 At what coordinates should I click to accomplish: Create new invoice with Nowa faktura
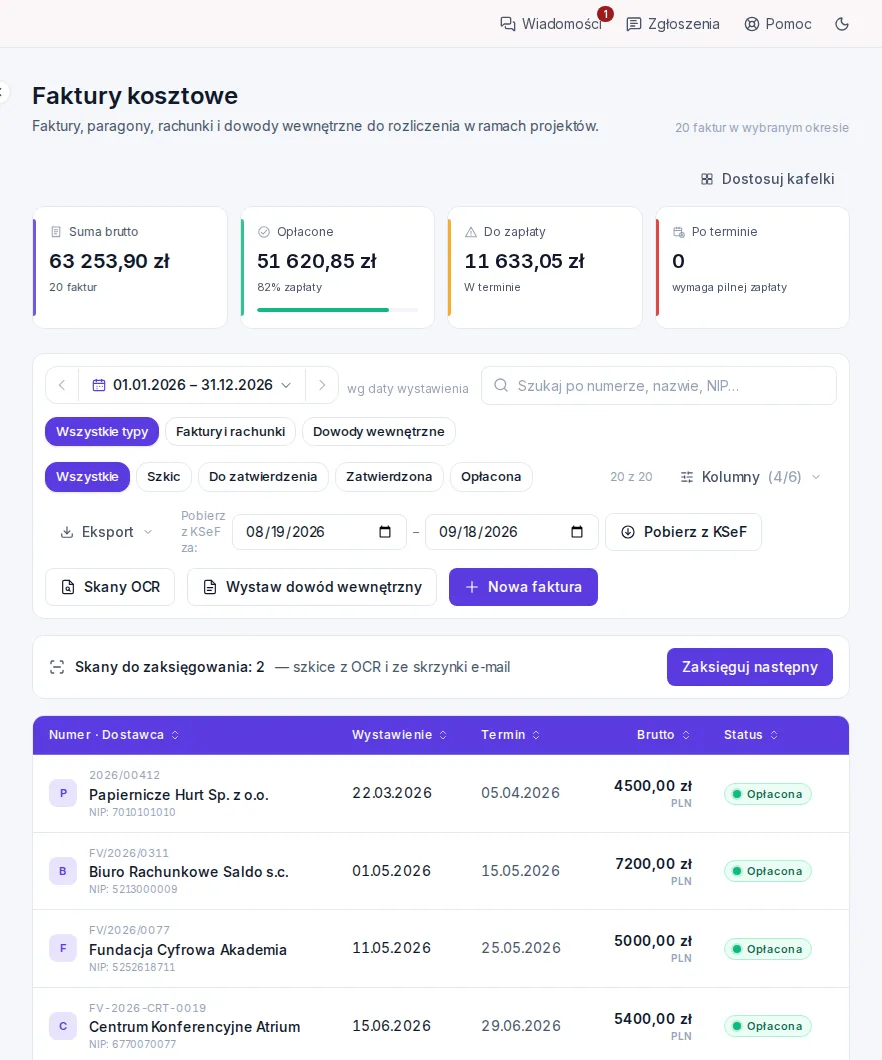coord(523,587)
